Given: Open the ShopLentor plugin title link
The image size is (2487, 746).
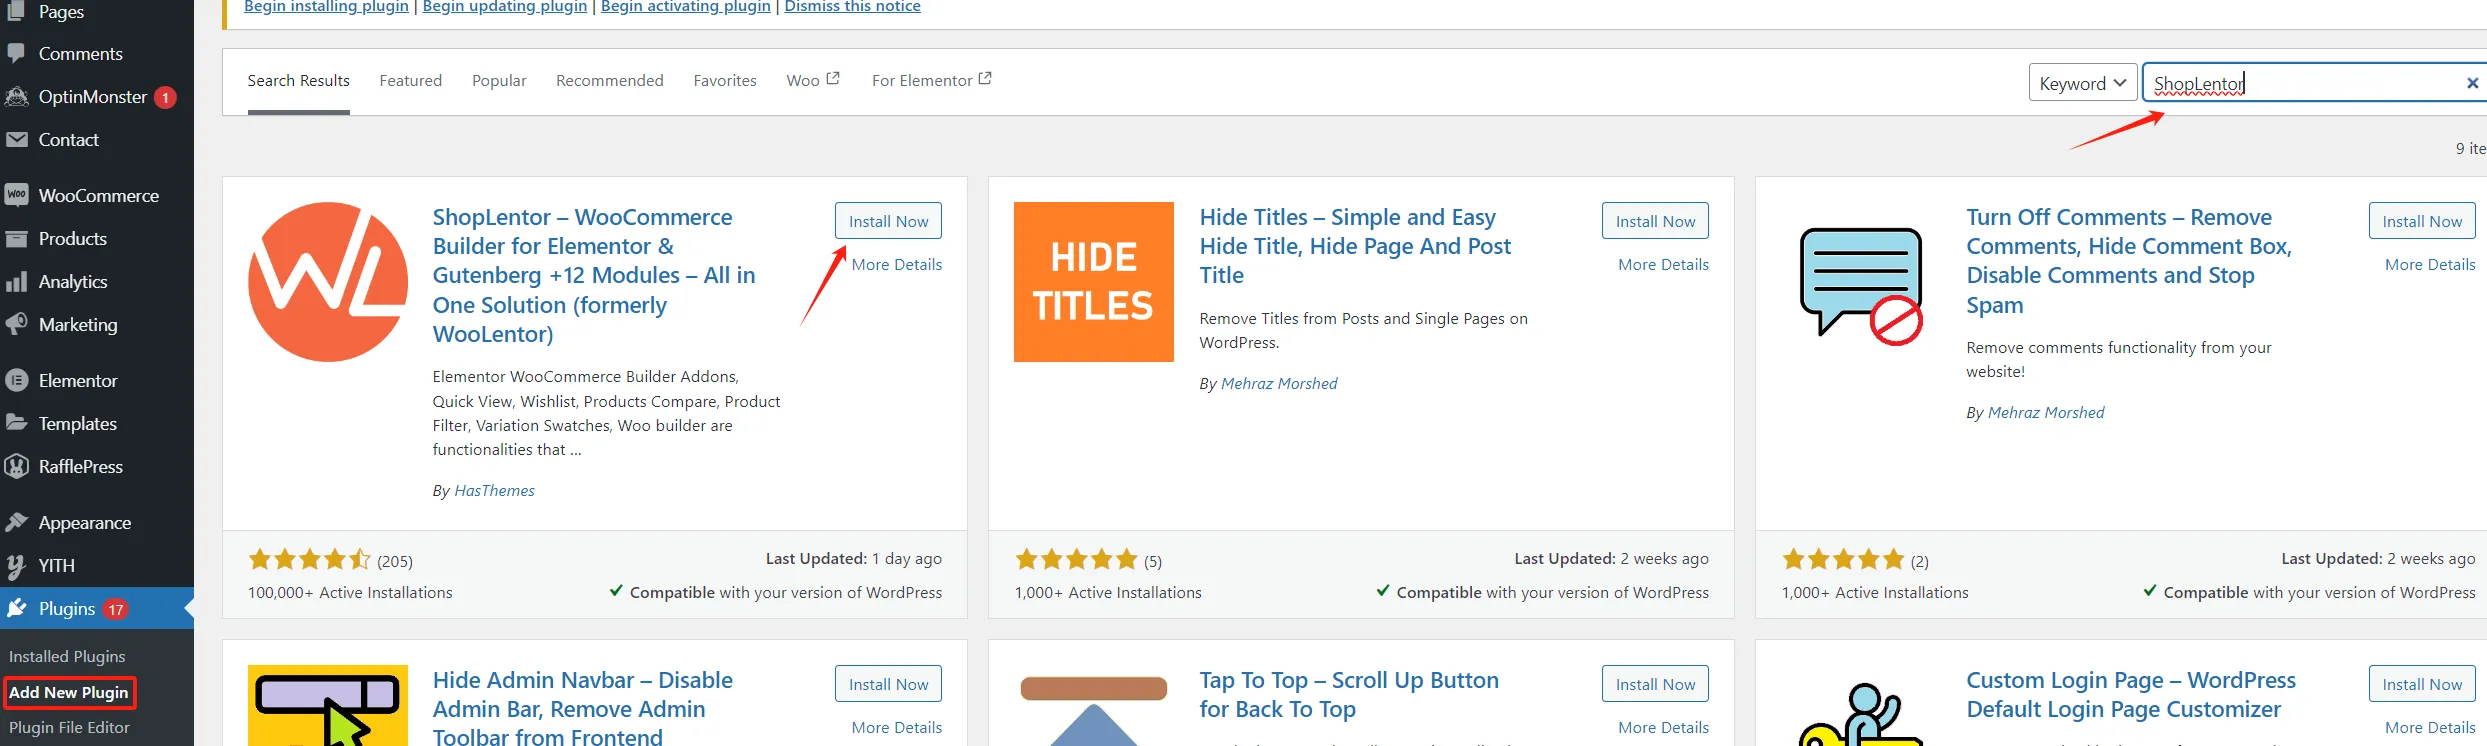Looking at the screenshot, I should [594, 276].
